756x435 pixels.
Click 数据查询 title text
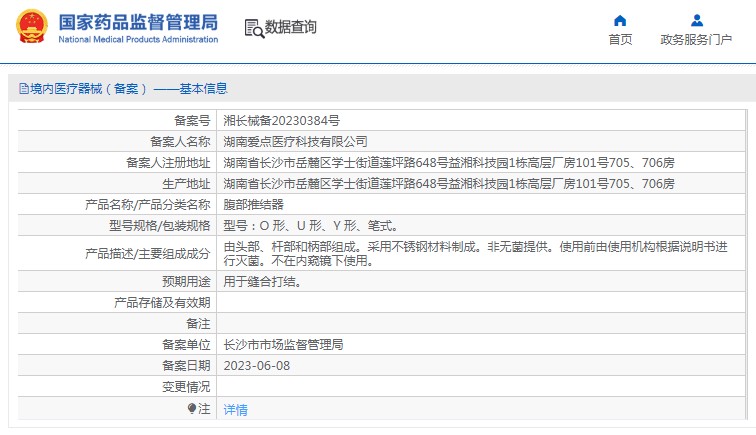coord(291,27)
